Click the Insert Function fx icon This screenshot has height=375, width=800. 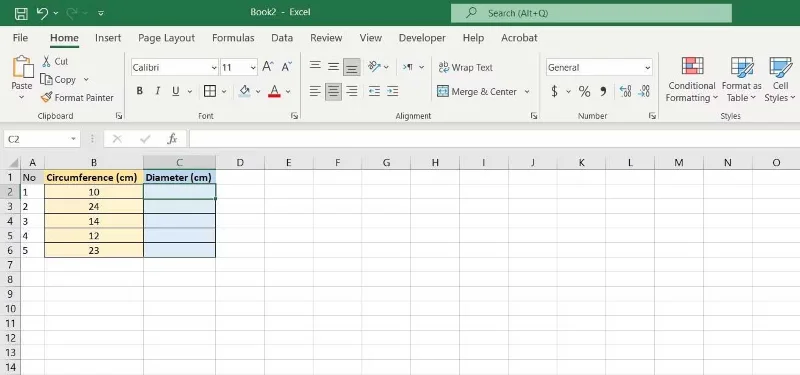(172, 138)
